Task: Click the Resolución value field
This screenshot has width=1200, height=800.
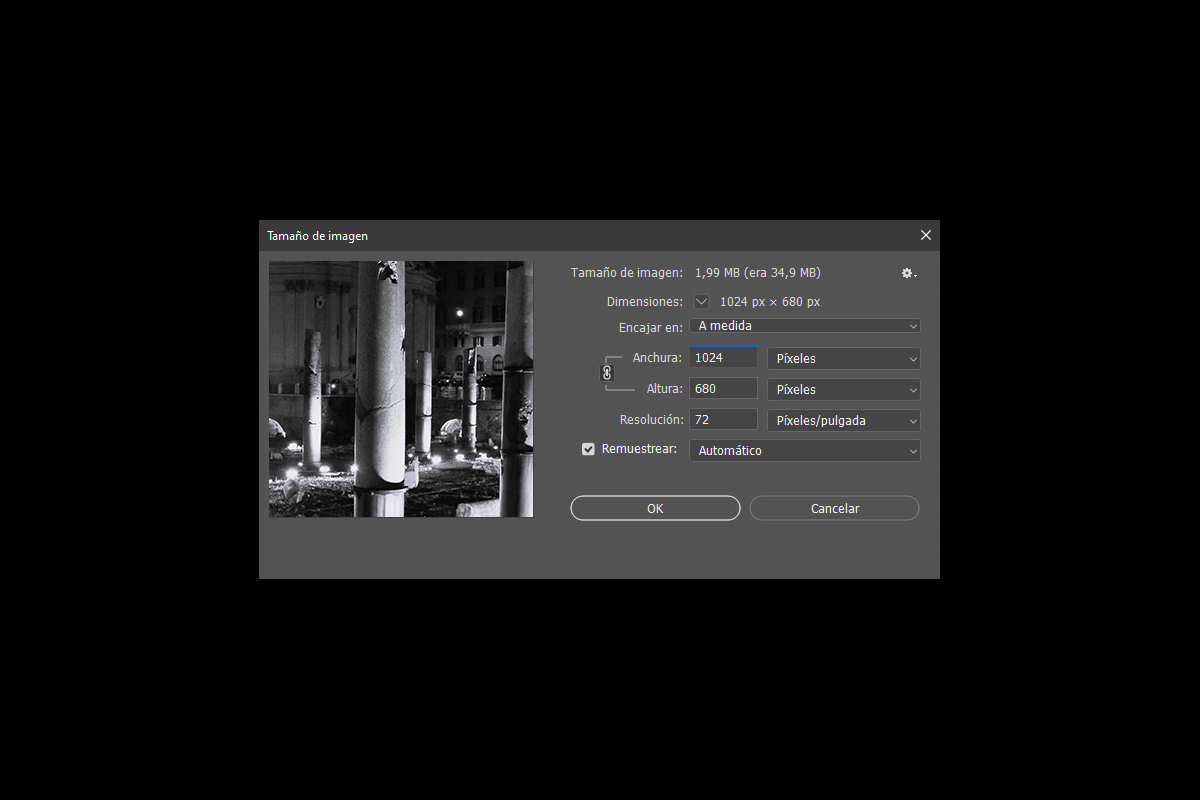Action: (x=723, y=420)
